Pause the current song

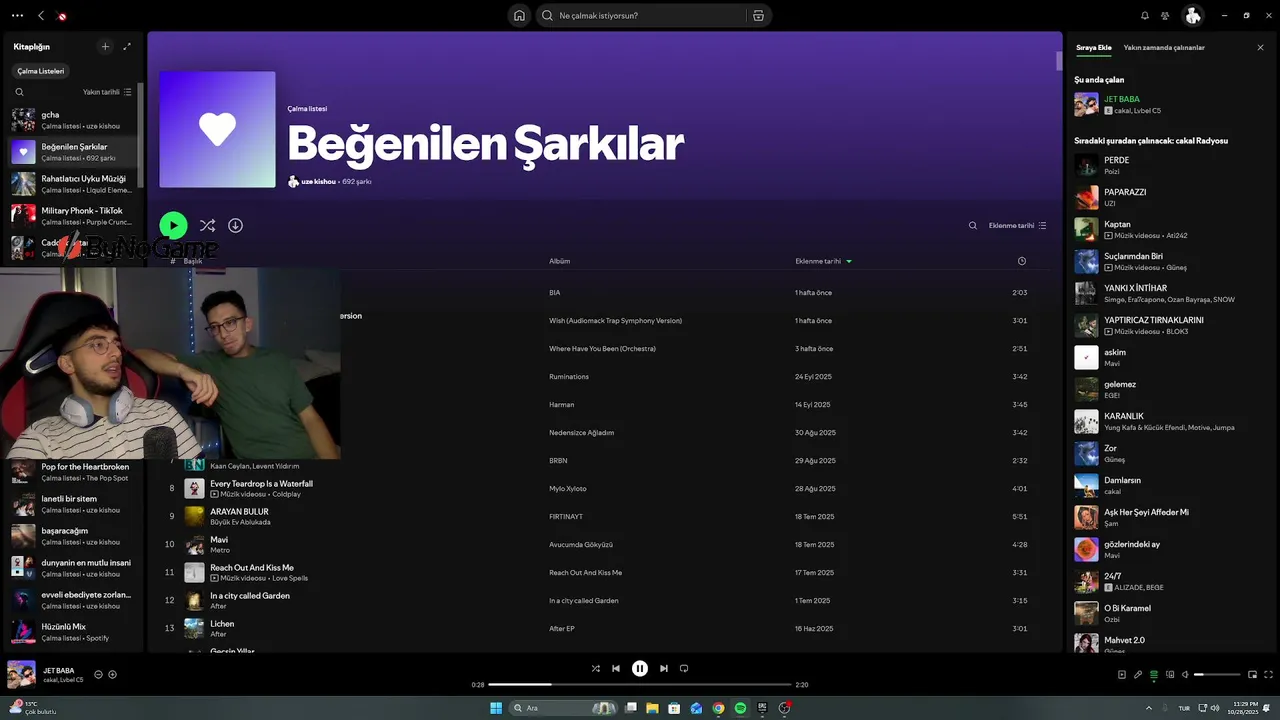pyautogui.click(x=640, y=668)
